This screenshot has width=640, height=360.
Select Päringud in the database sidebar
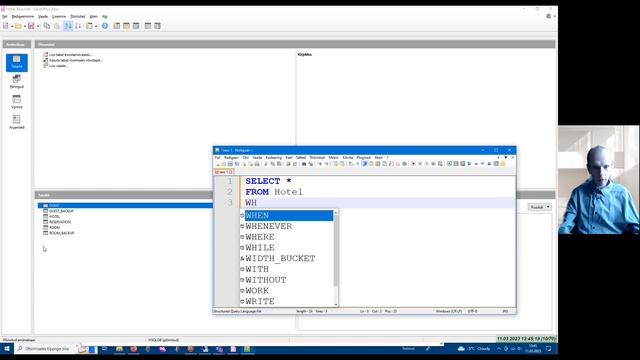click(x=17, y=82)
